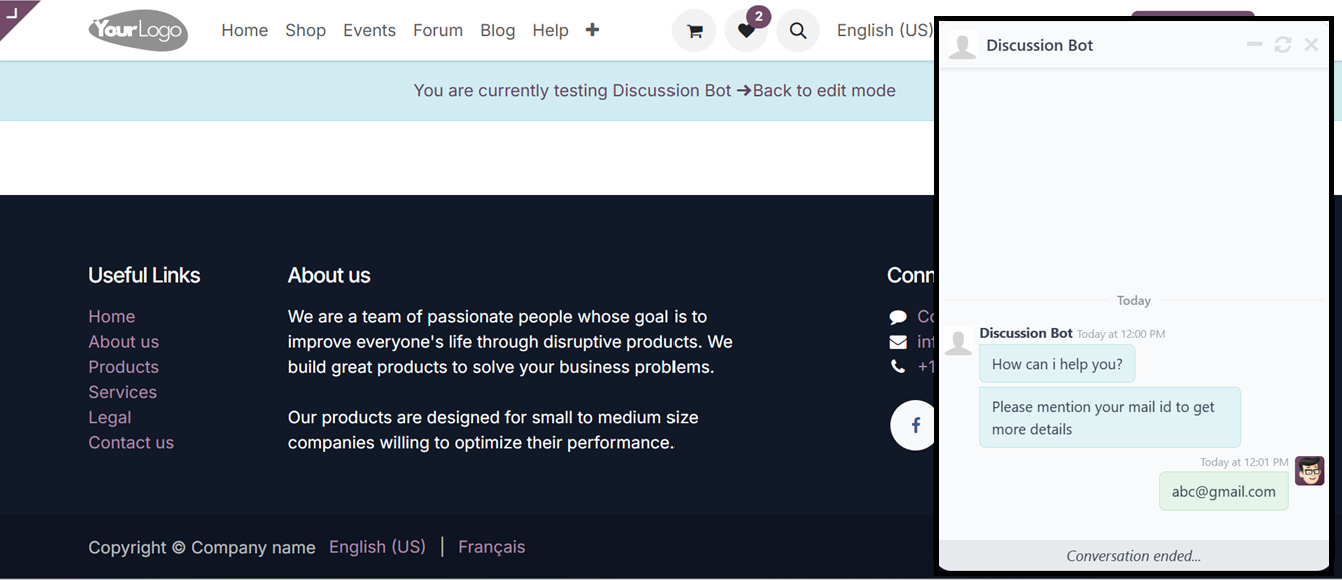Open the Contact us footer link
Image resolution: width=1342 pixels, height=580 pixels.
tap(131, 442)
